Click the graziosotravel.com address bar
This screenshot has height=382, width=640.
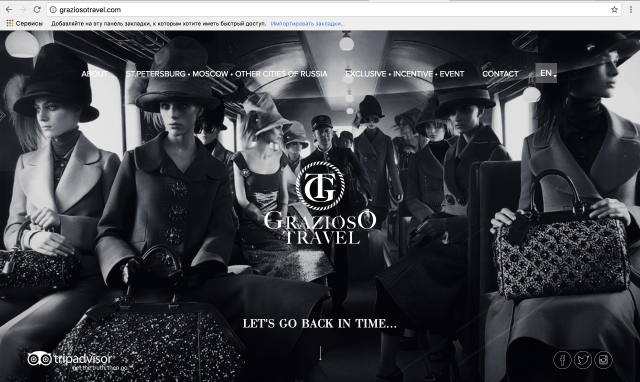(333, 9)
